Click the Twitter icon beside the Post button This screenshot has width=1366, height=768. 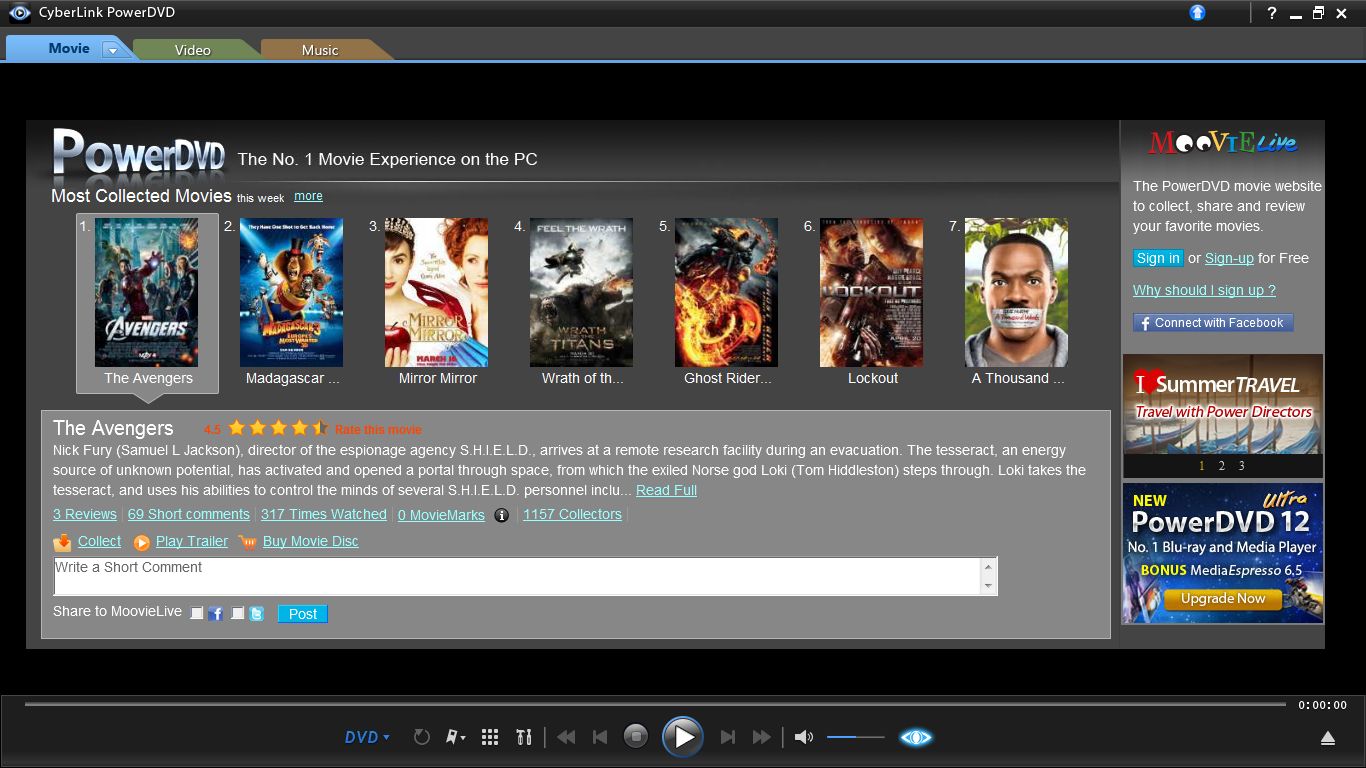point(257,614)
